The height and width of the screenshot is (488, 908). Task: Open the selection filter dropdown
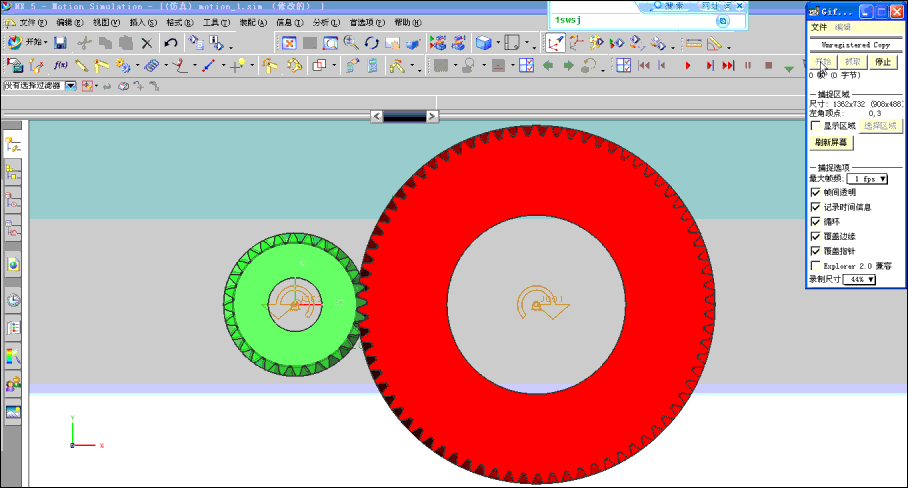[71, 86]
